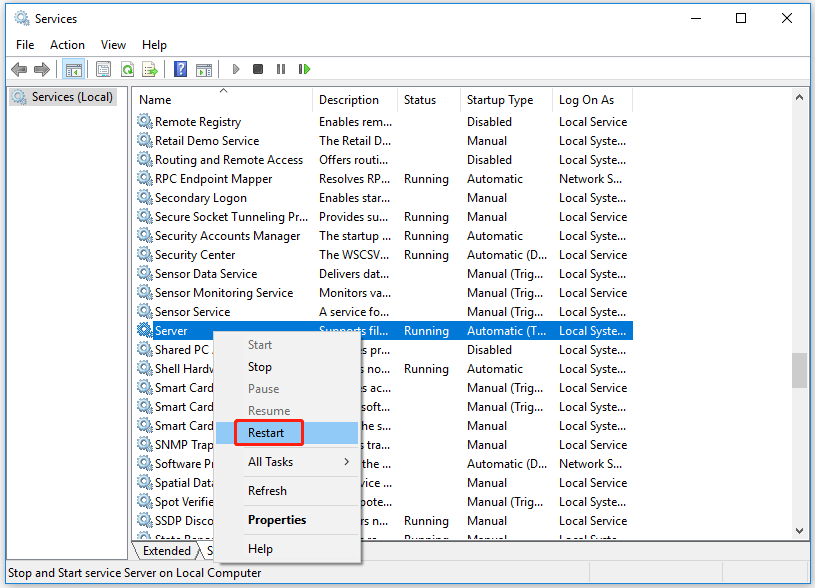Expand the All Tasks submenu
815x588 pixels.
pyautogui.click(x=287, y=462)
